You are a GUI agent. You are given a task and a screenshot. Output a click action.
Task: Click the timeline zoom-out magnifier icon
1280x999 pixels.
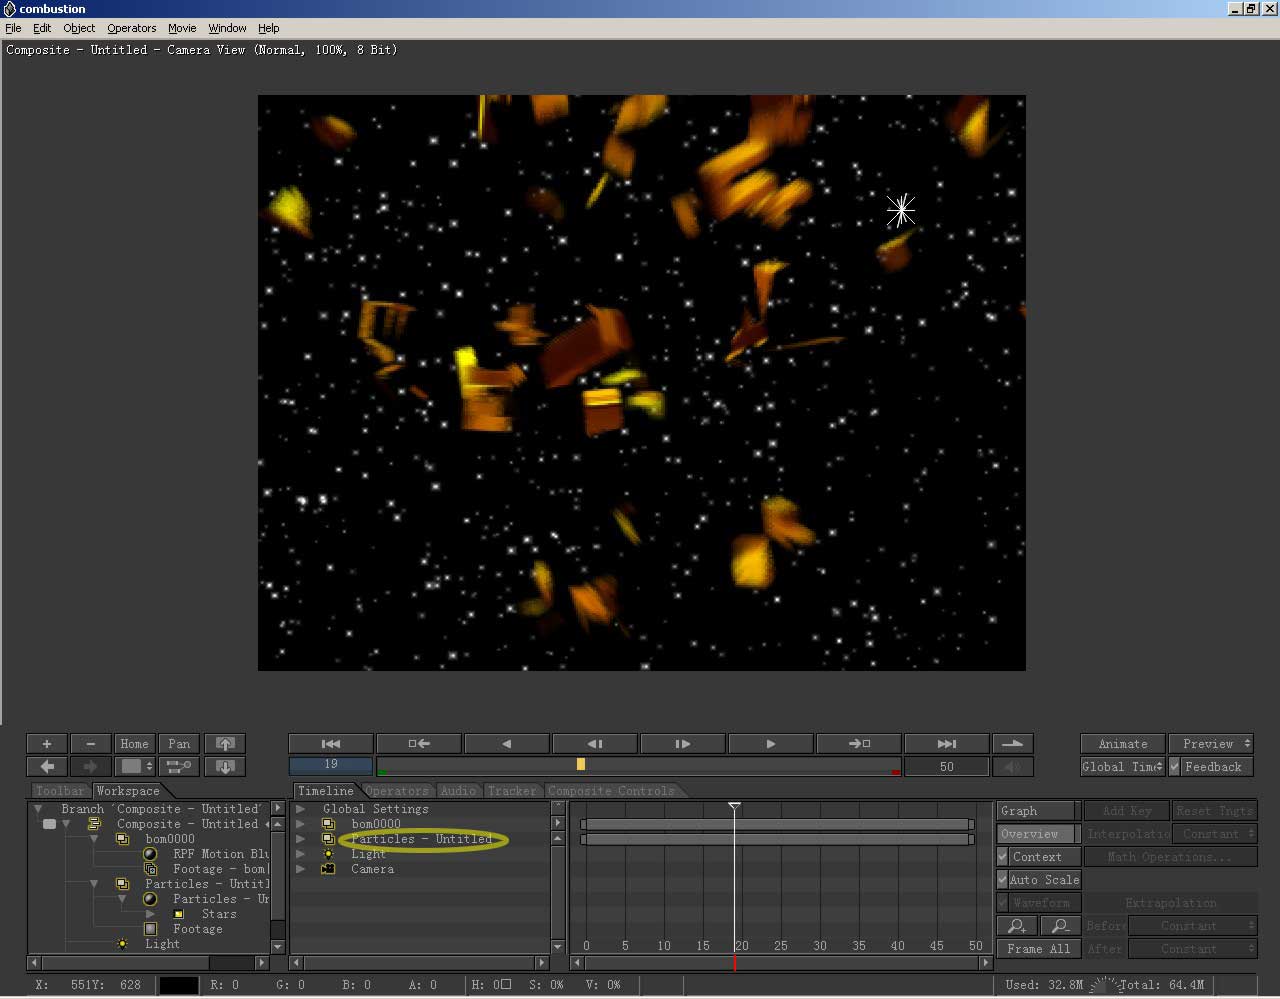1060,926
